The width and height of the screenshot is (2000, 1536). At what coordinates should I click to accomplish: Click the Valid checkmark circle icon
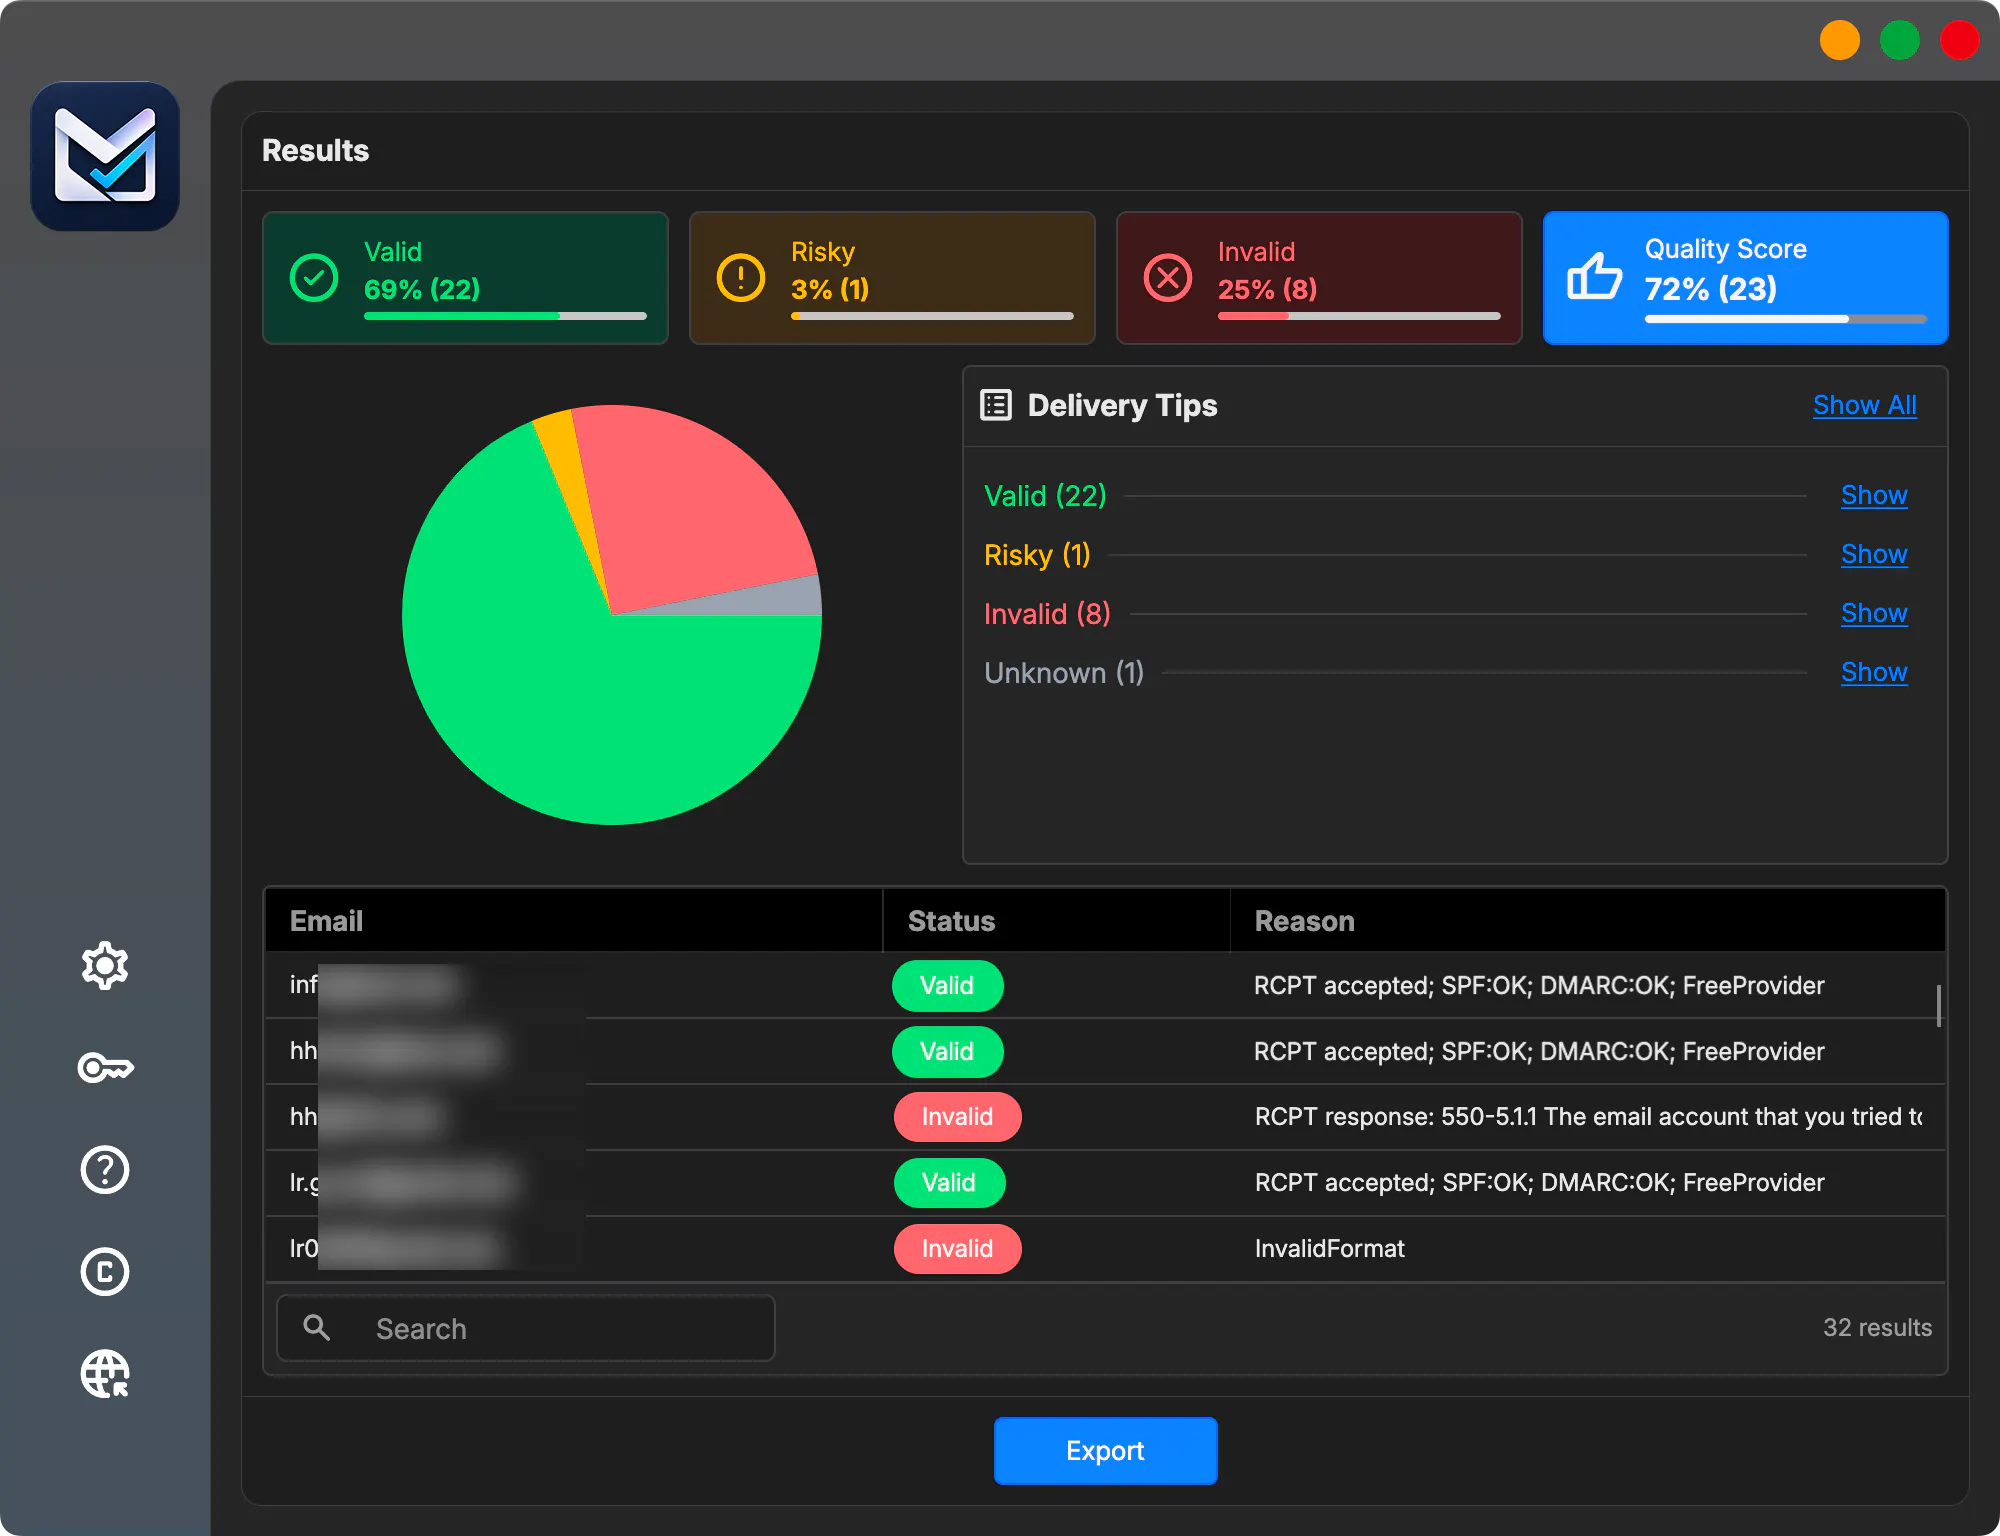click(x=314, y=277)
